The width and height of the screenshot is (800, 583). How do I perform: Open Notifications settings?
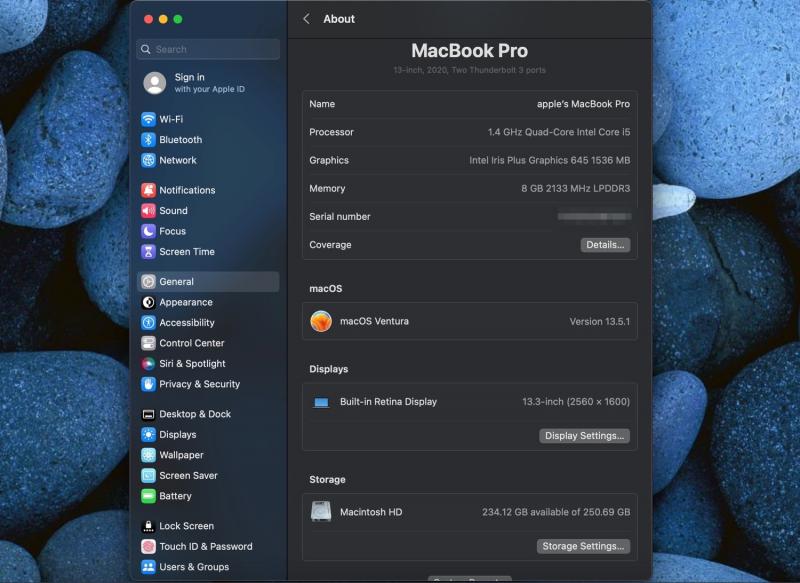tap(208, 190)
